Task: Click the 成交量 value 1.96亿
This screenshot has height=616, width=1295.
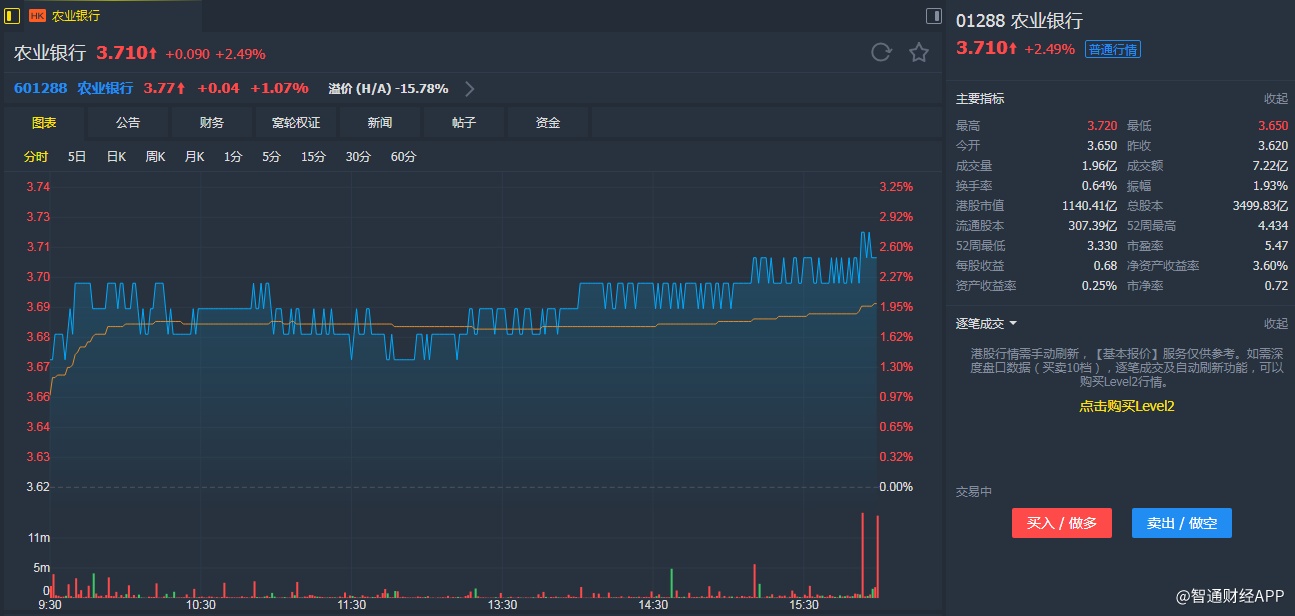Action: pyautogui.click(x=1099, y=166)
